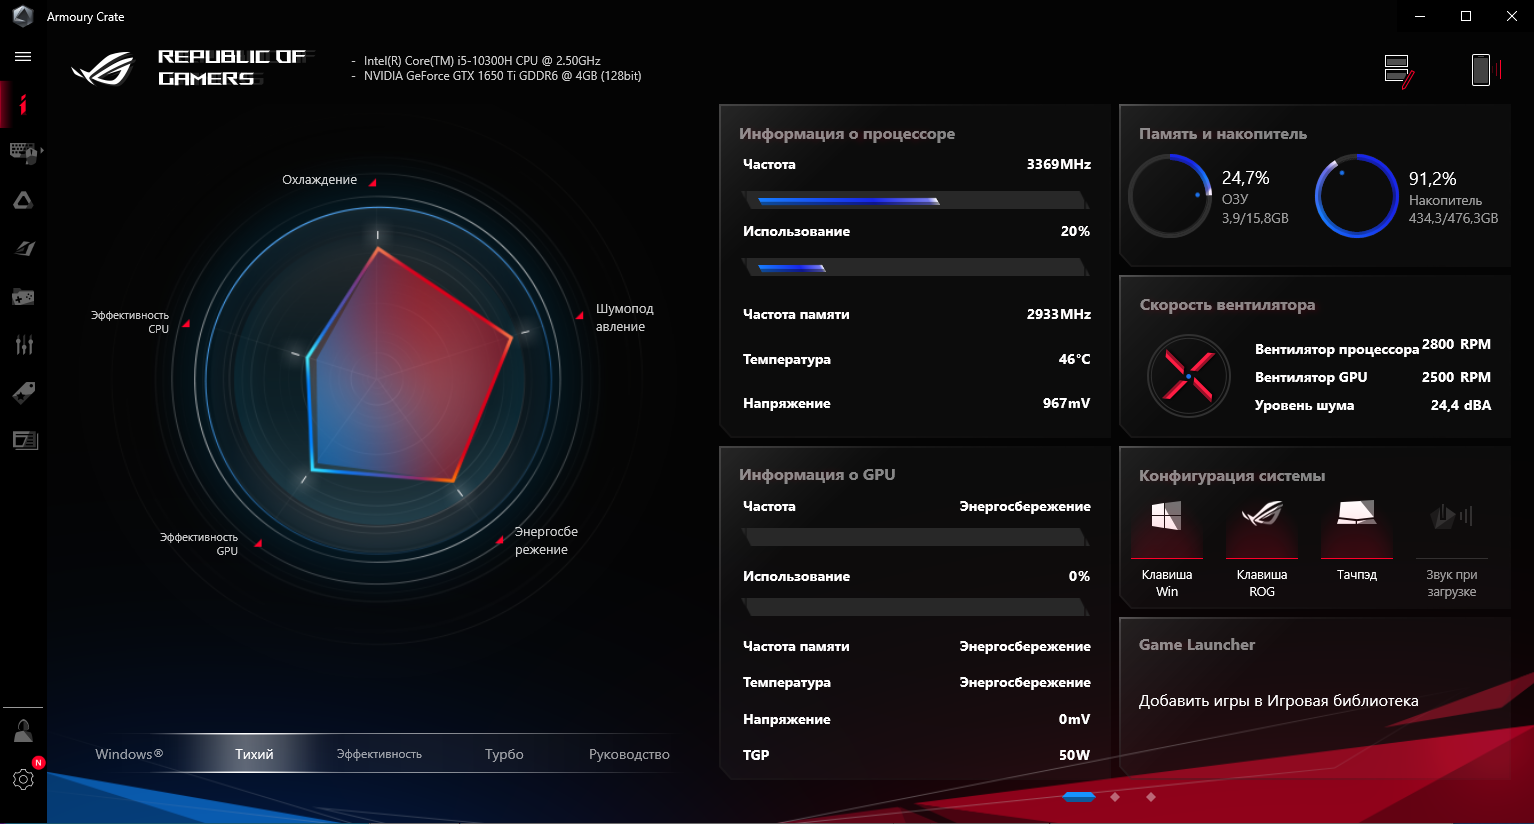This screenshot has height=824, width=1534.
Task: Click the CPU usage progress bar
Action: [916, 268]
